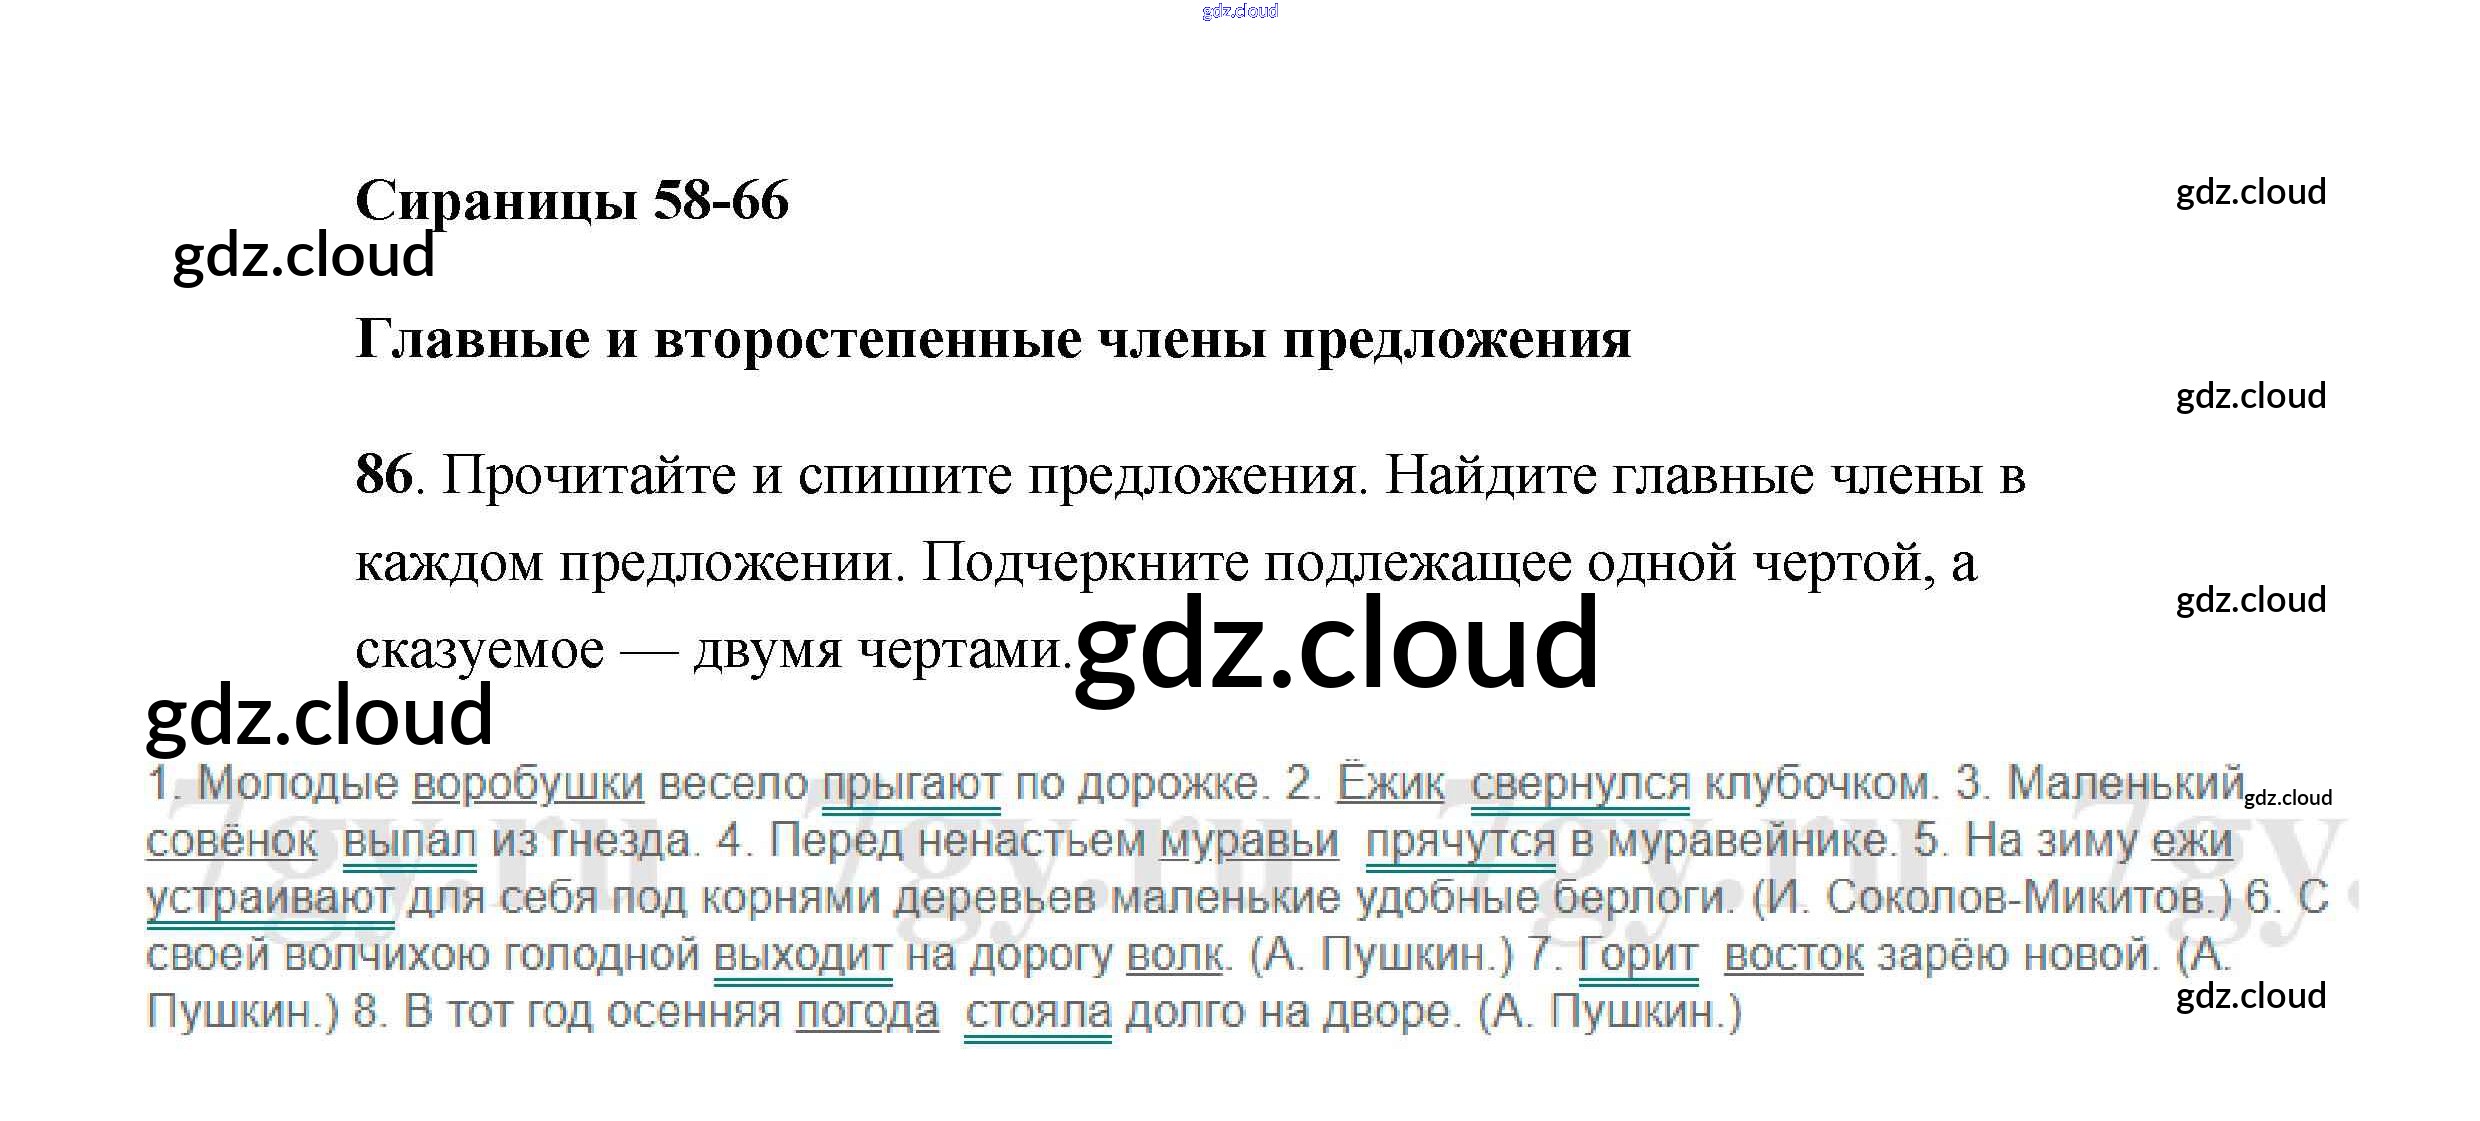The image size is (2480, 1121).
Task: Click the double-underlined word 'свернулся'
Action: (x=1580, y=784)
